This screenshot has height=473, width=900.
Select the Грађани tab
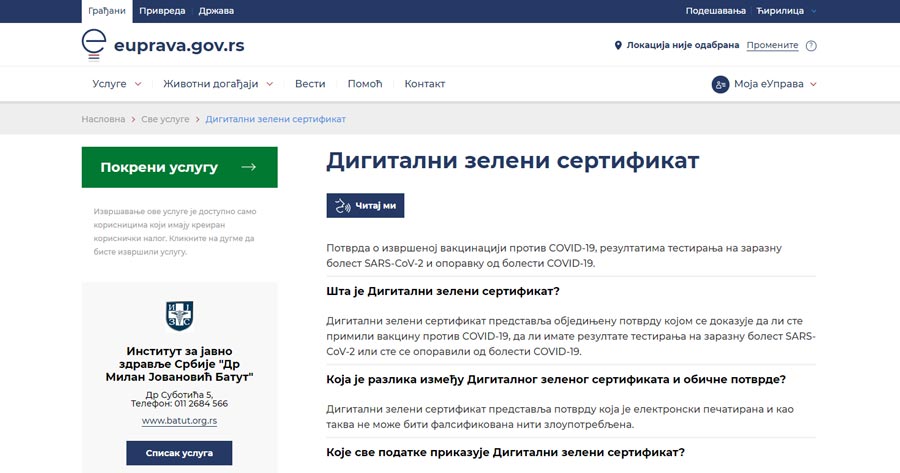click(107, 11)
